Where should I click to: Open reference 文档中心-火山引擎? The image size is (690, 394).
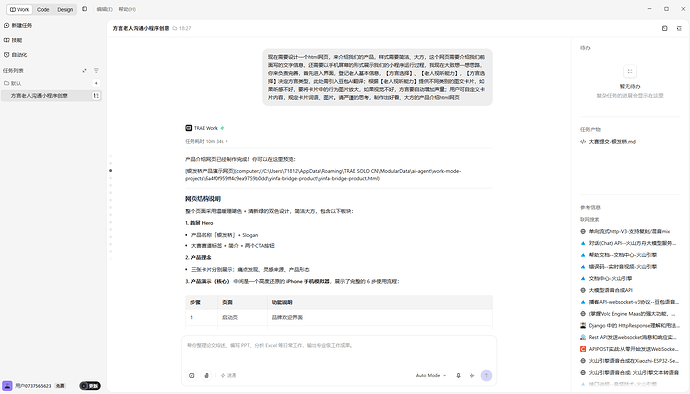point(606,279)
